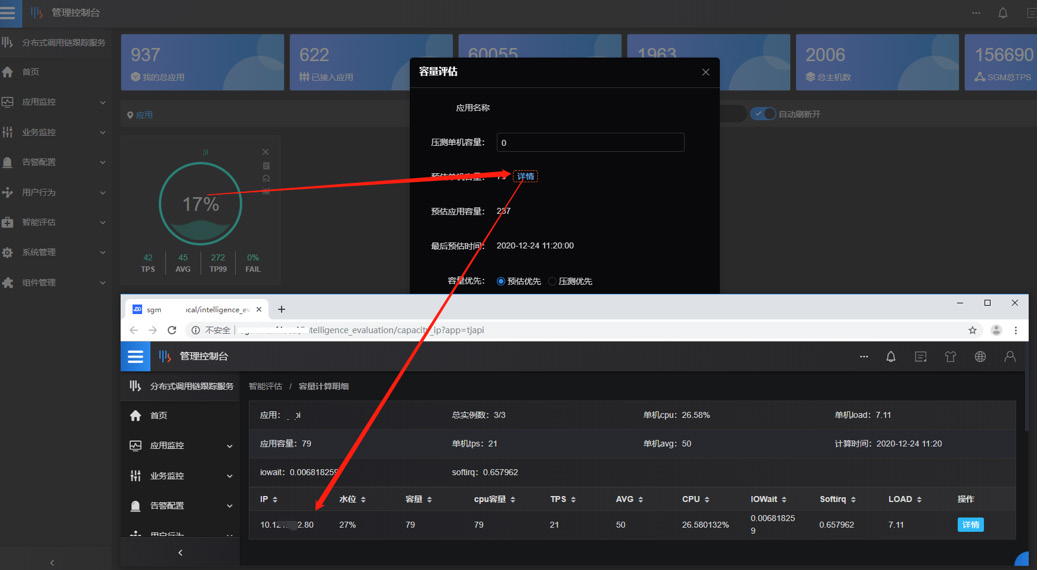
Task: Click the bell icon in the upper console header
Action: coord(1003,13)
